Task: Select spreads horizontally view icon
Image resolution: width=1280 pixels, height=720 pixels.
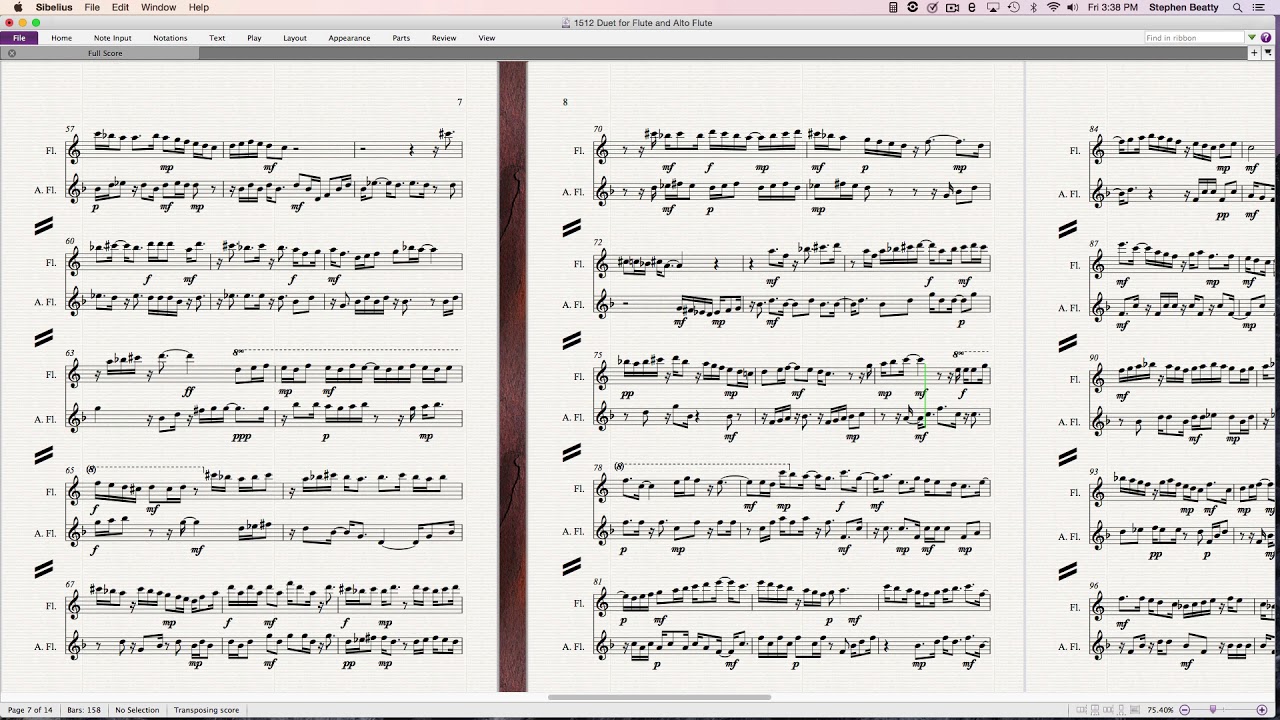Action: [1081, 710]
